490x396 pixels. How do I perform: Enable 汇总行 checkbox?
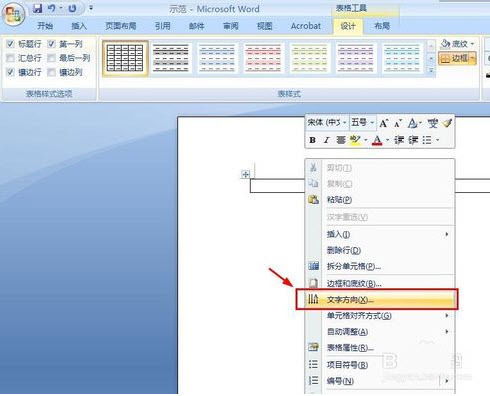tap(11, 58)
